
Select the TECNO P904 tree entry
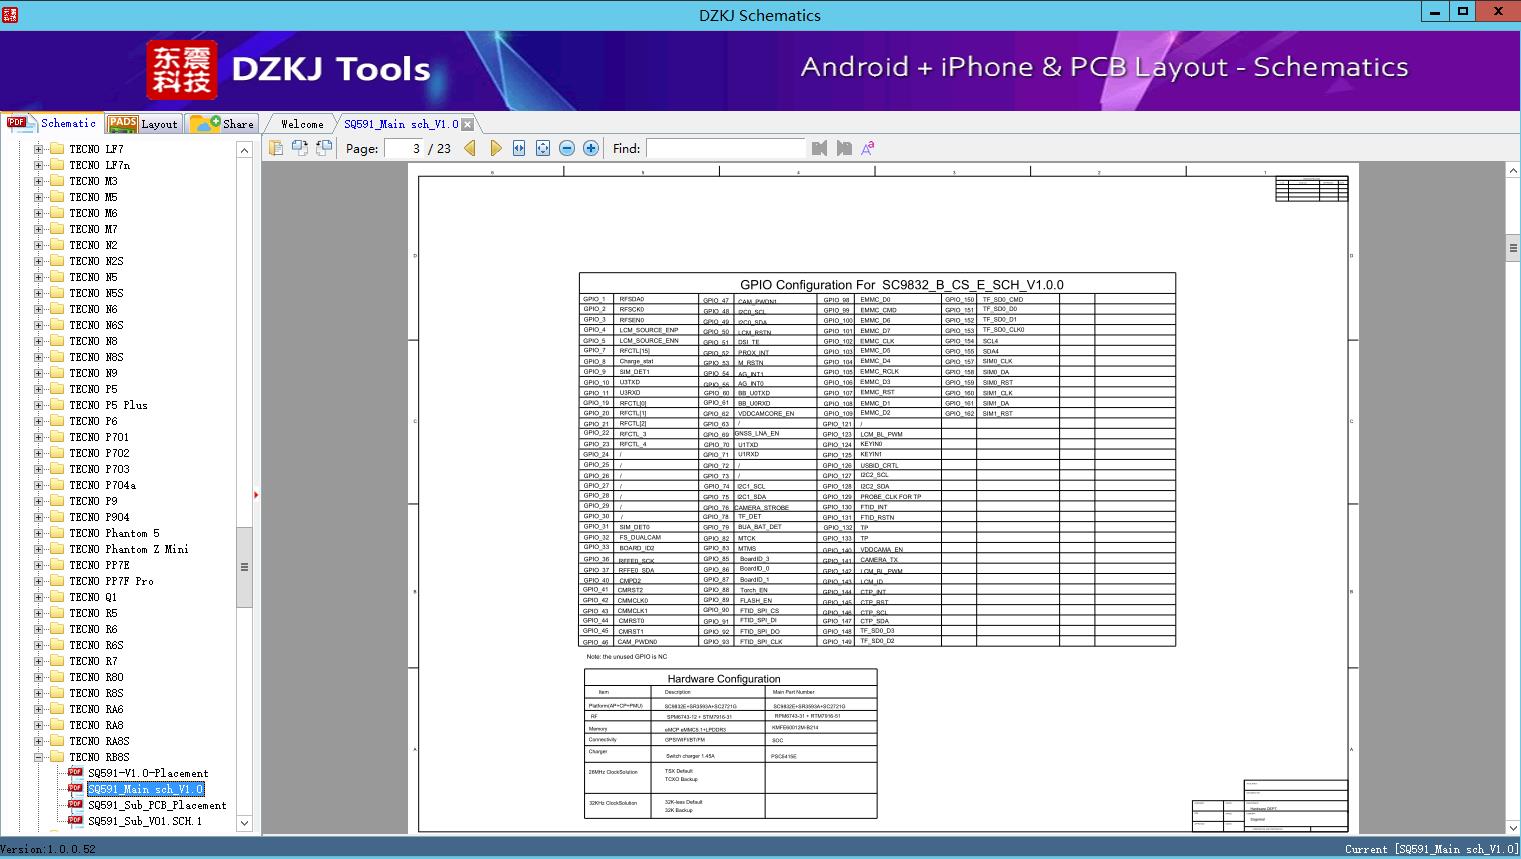click(99, 517)
